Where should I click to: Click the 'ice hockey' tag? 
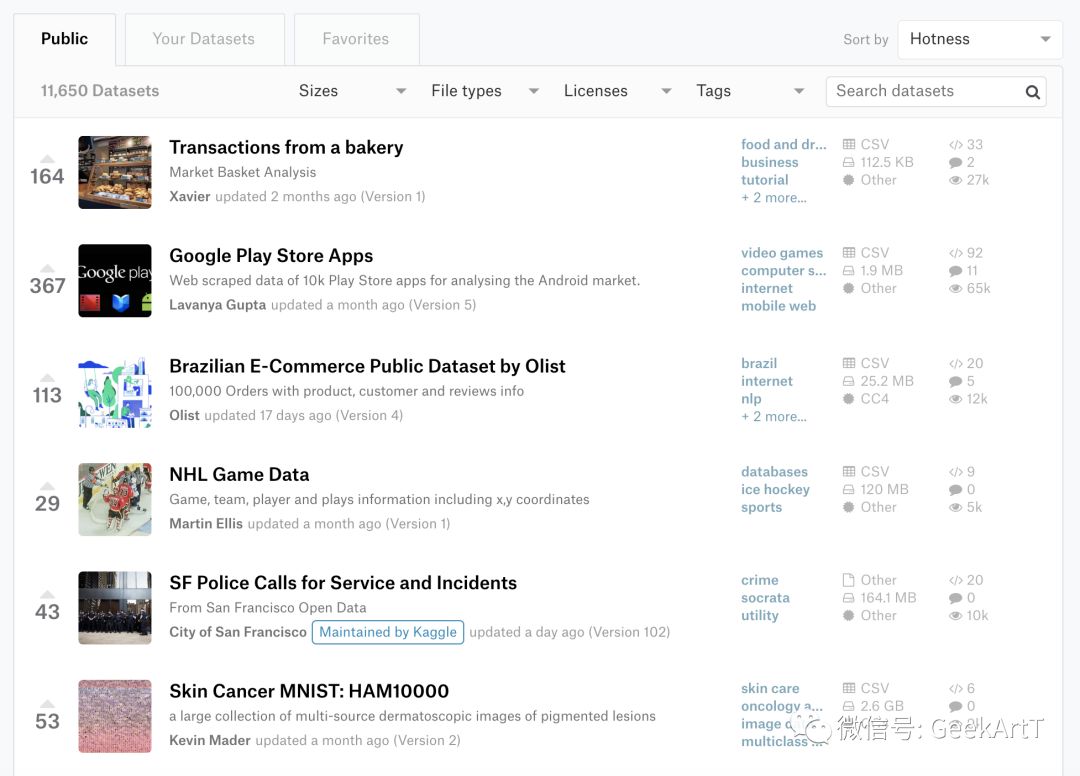[775, 490]
